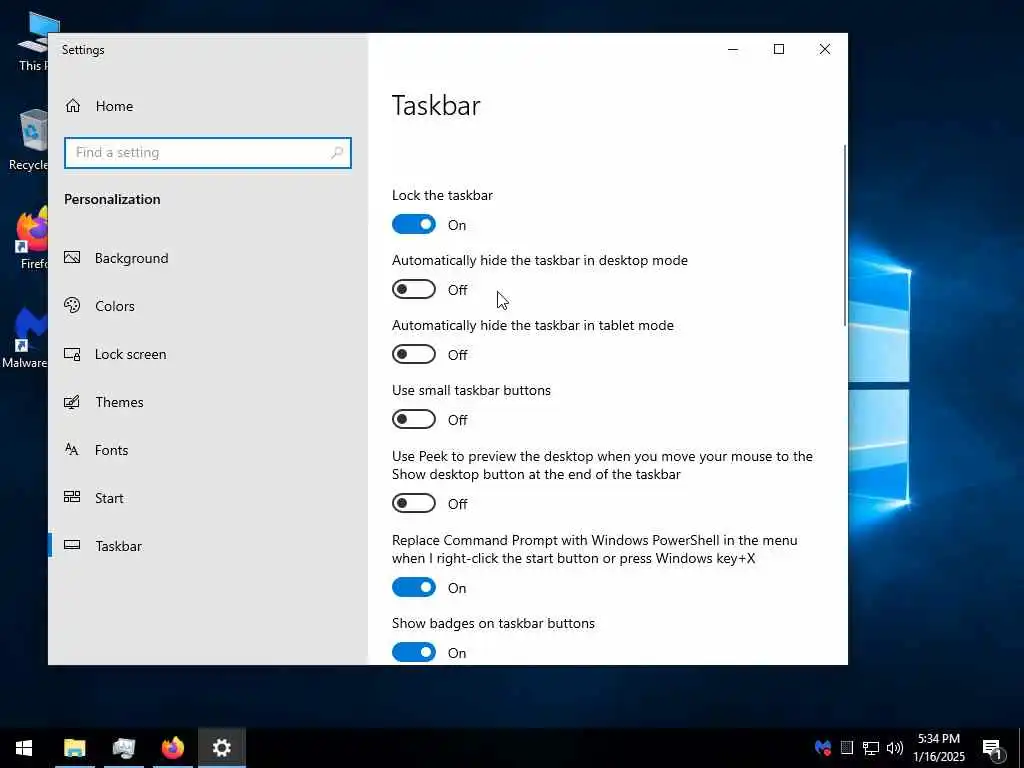Enable auto-hide taskbar in tablet mode
1024x768 pixels.
(413, 355)
